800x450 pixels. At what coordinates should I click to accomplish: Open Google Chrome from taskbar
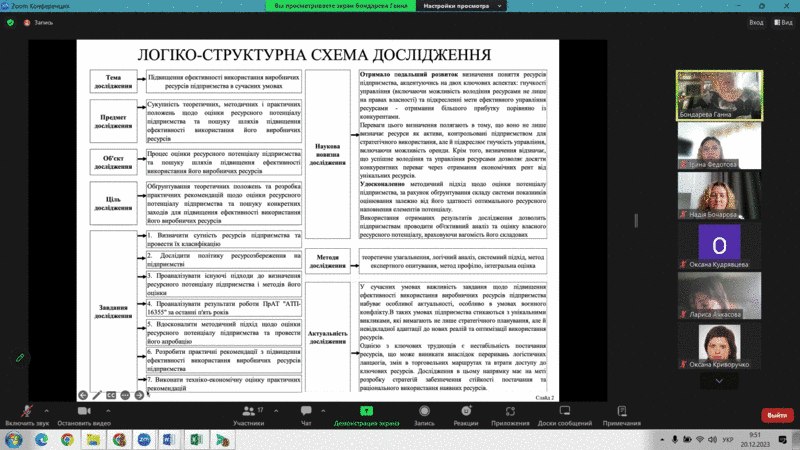coord(67,439)
